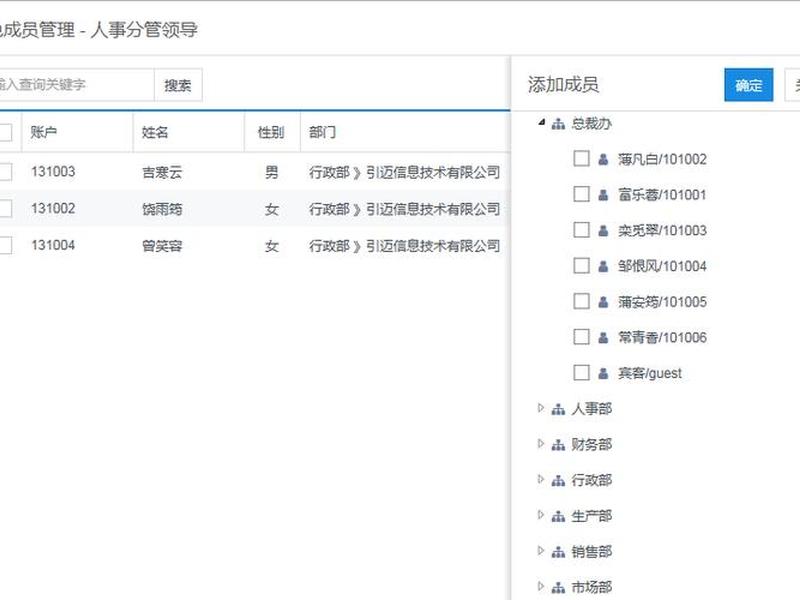The height and width of the screenshot is (600, 800).
Task: Expand the 销售部 tree node arrow
Action: pos(541,551)
